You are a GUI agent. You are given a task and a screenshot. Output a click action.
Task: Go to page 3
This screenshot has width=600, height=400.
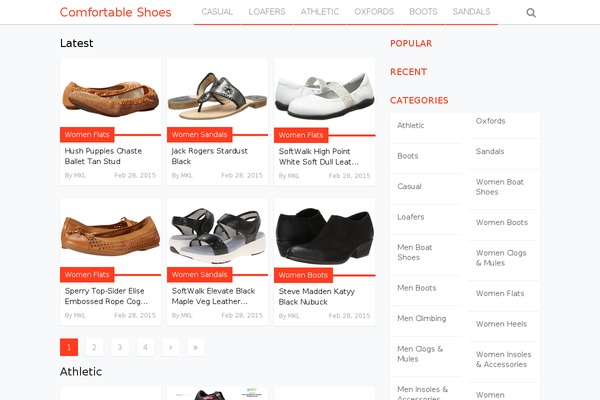(120, 347)
